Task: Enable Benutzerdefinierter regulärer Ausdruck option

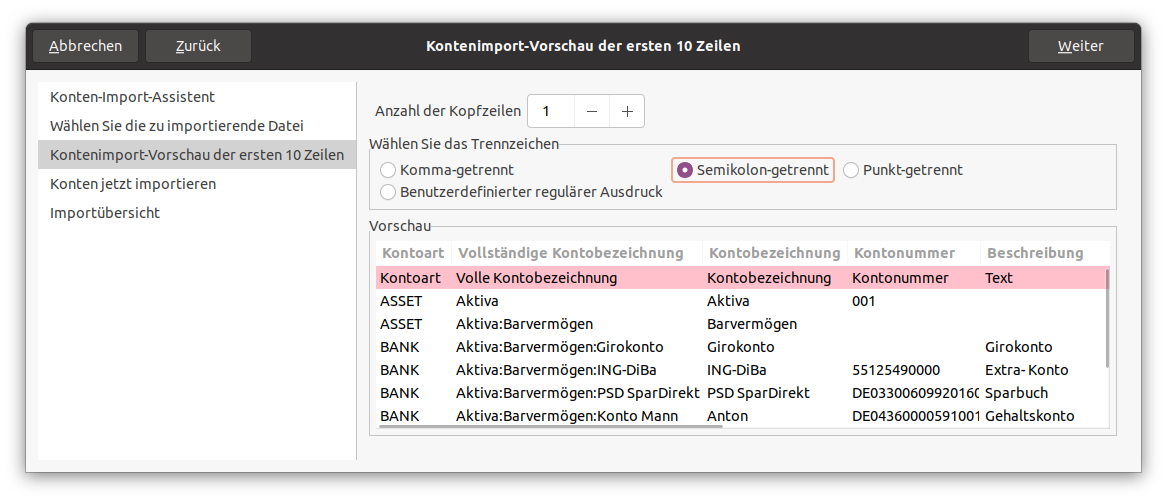Action: tap(388, 191)
